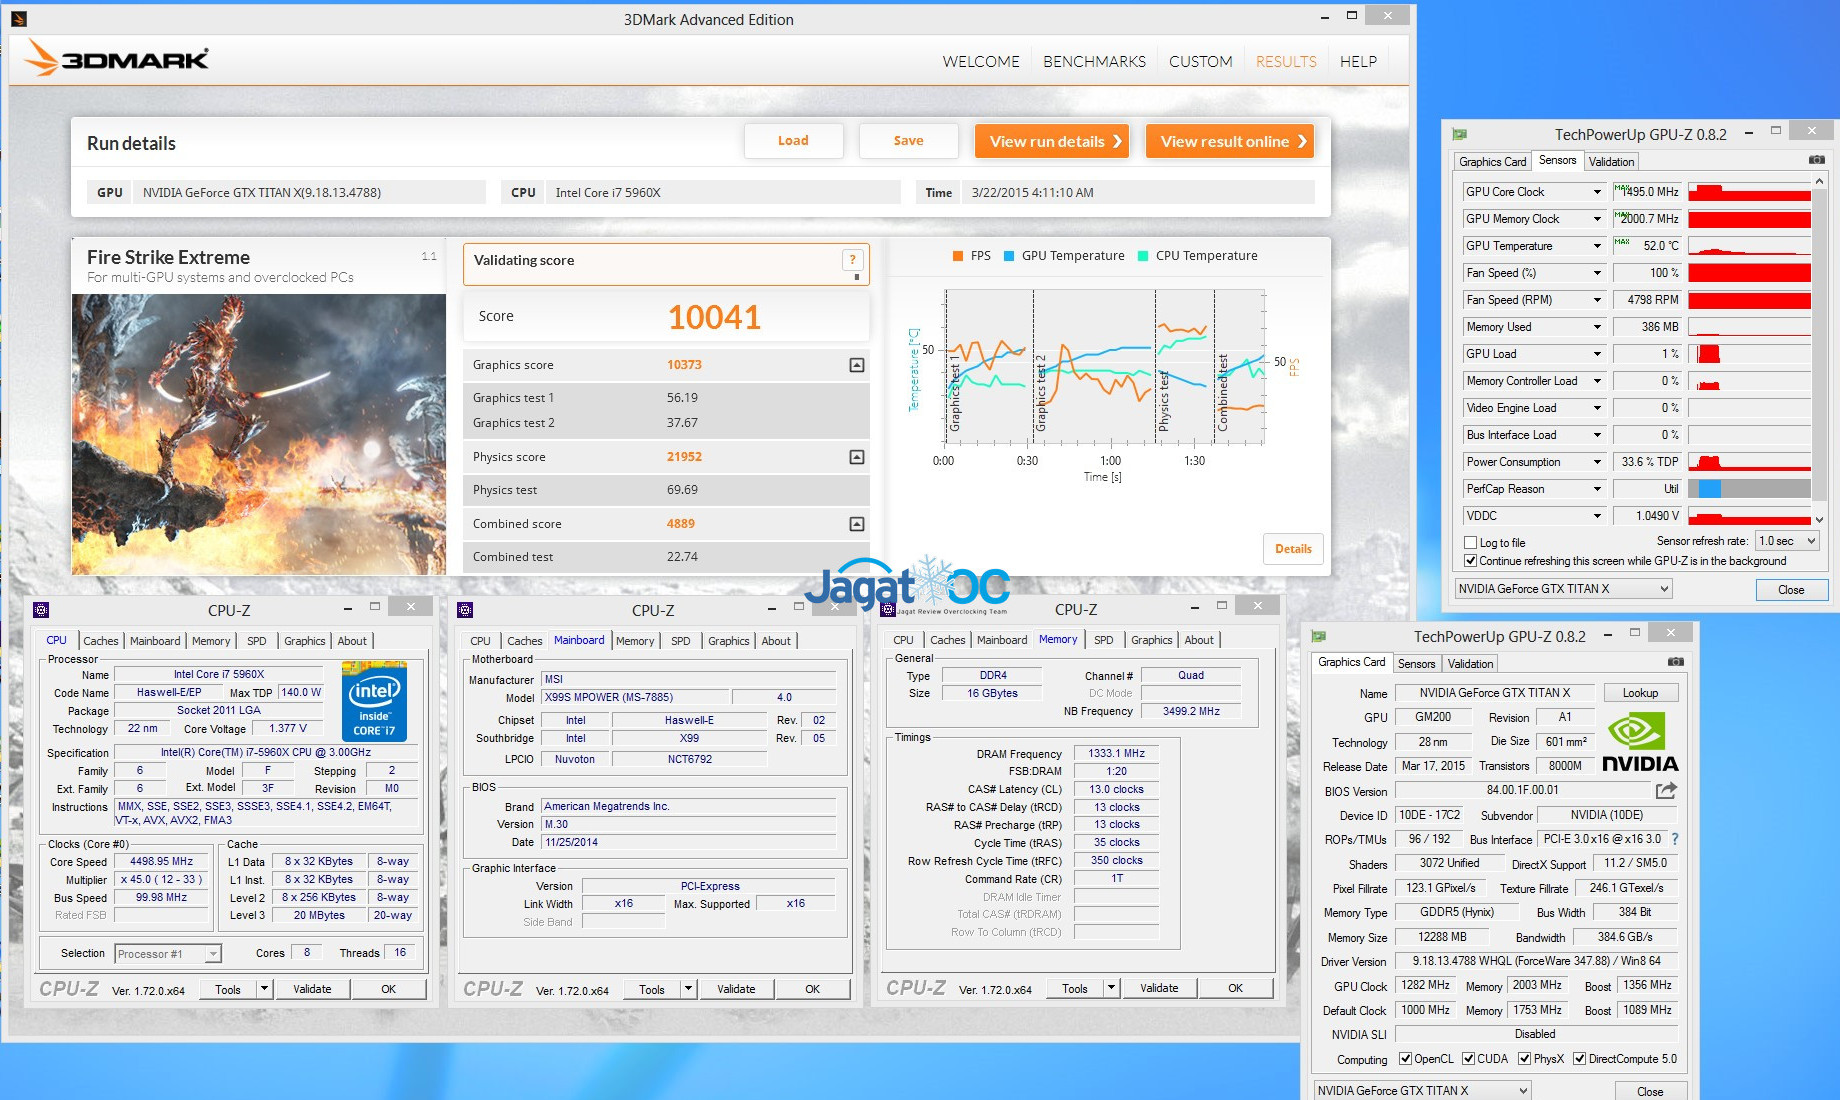Open the Validating score help icon
This screenshot has width=1840, height=1100.
(x=852, y=260)
